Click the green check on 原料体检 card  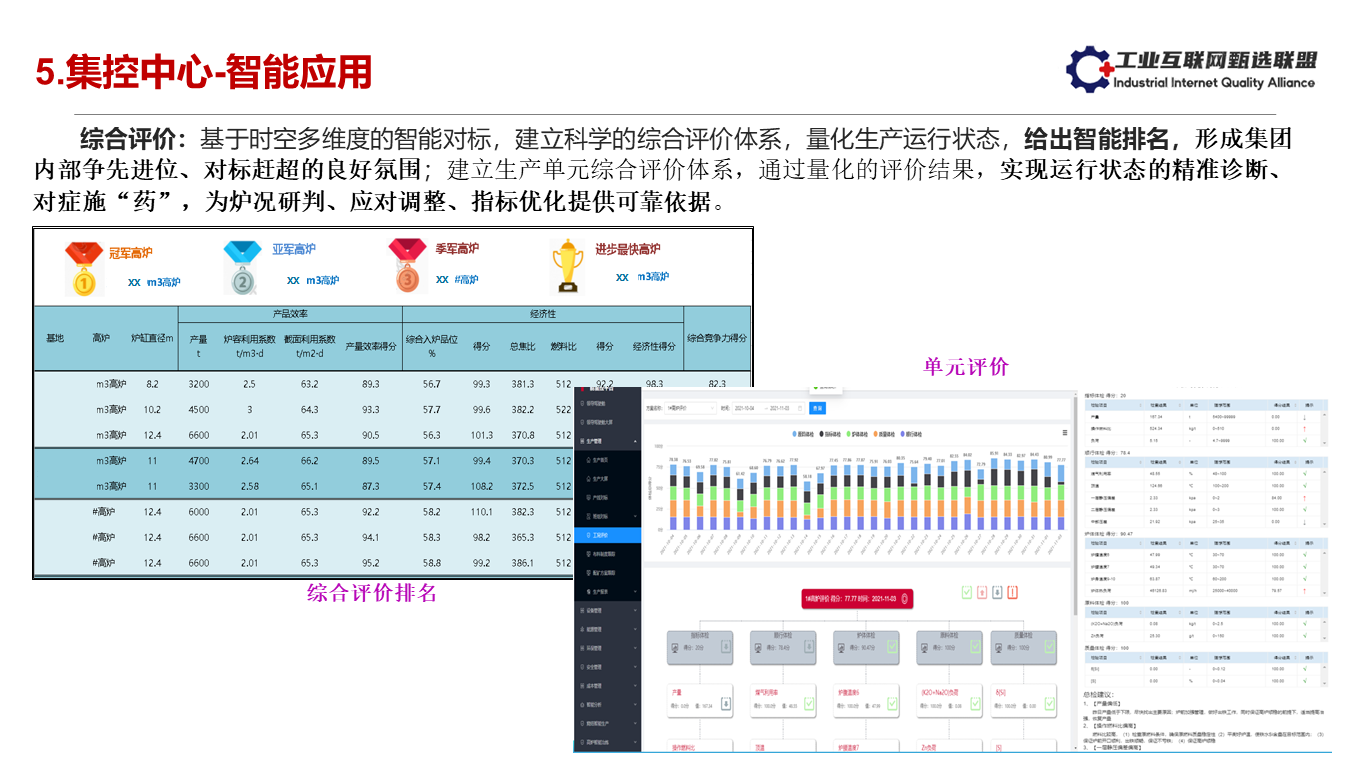975,647
